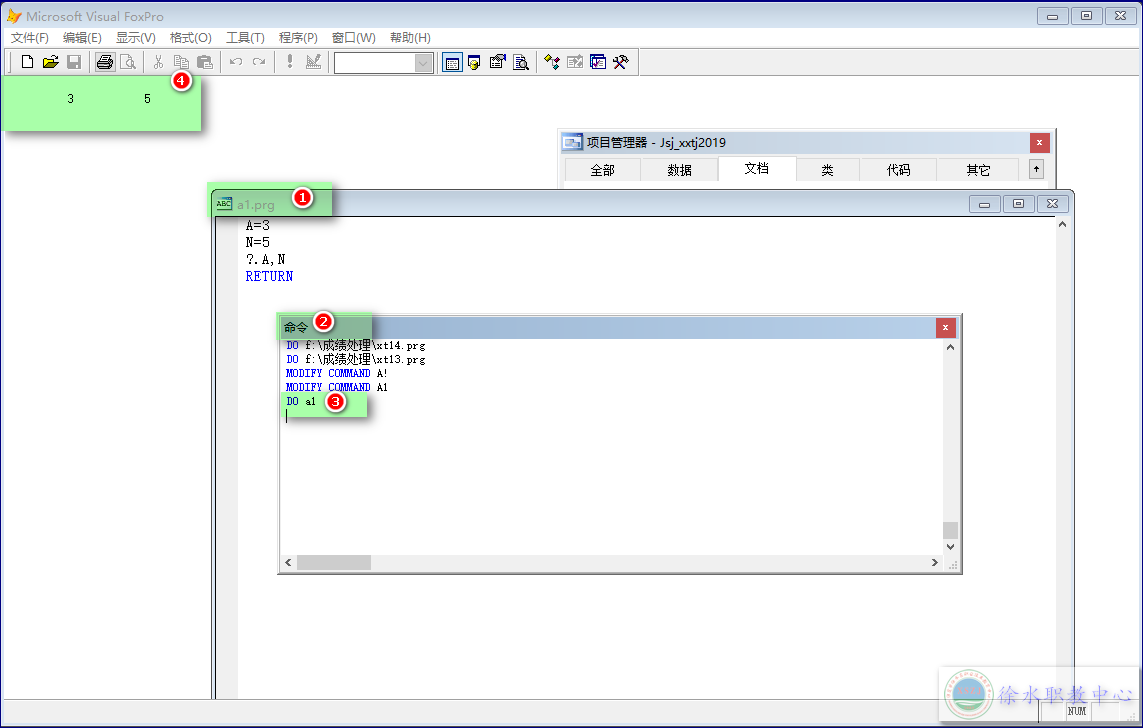Collapse Project Manager with the up arrow

click(x=1036, y=169)
